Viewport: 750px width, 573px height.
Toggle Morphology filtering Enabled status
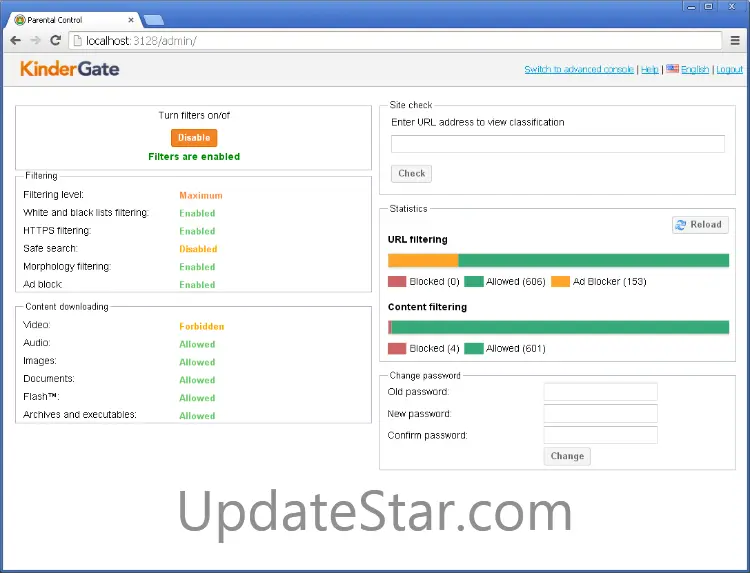point(197,267)
